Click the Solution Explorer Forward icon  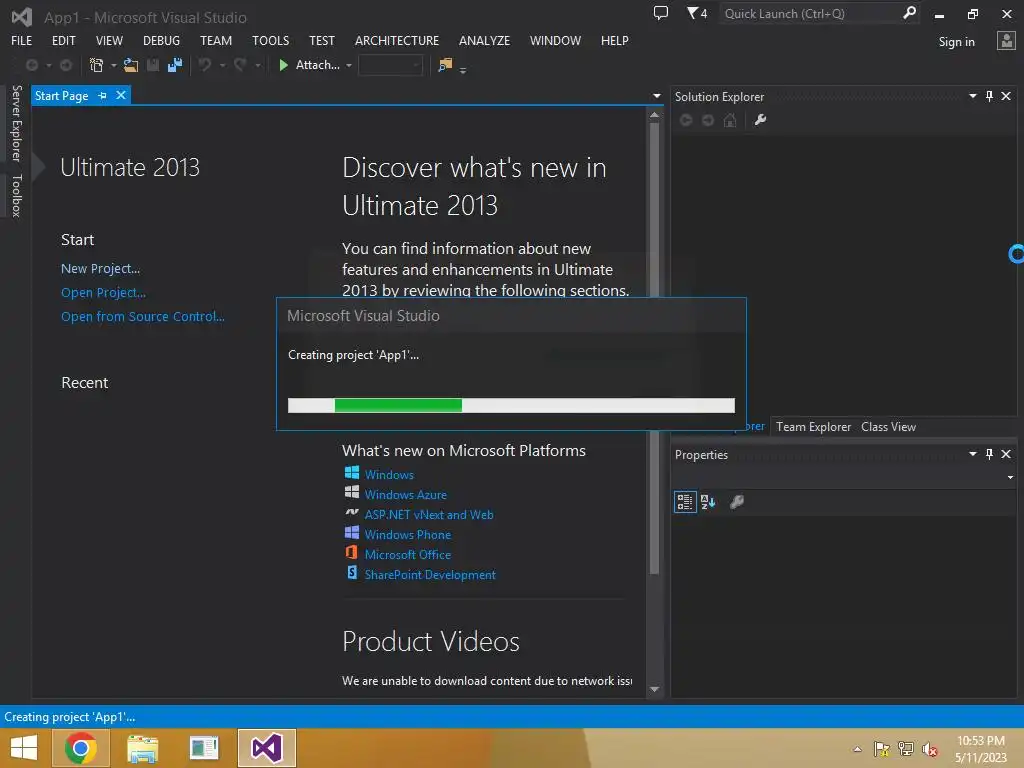(x=708, y=120)
